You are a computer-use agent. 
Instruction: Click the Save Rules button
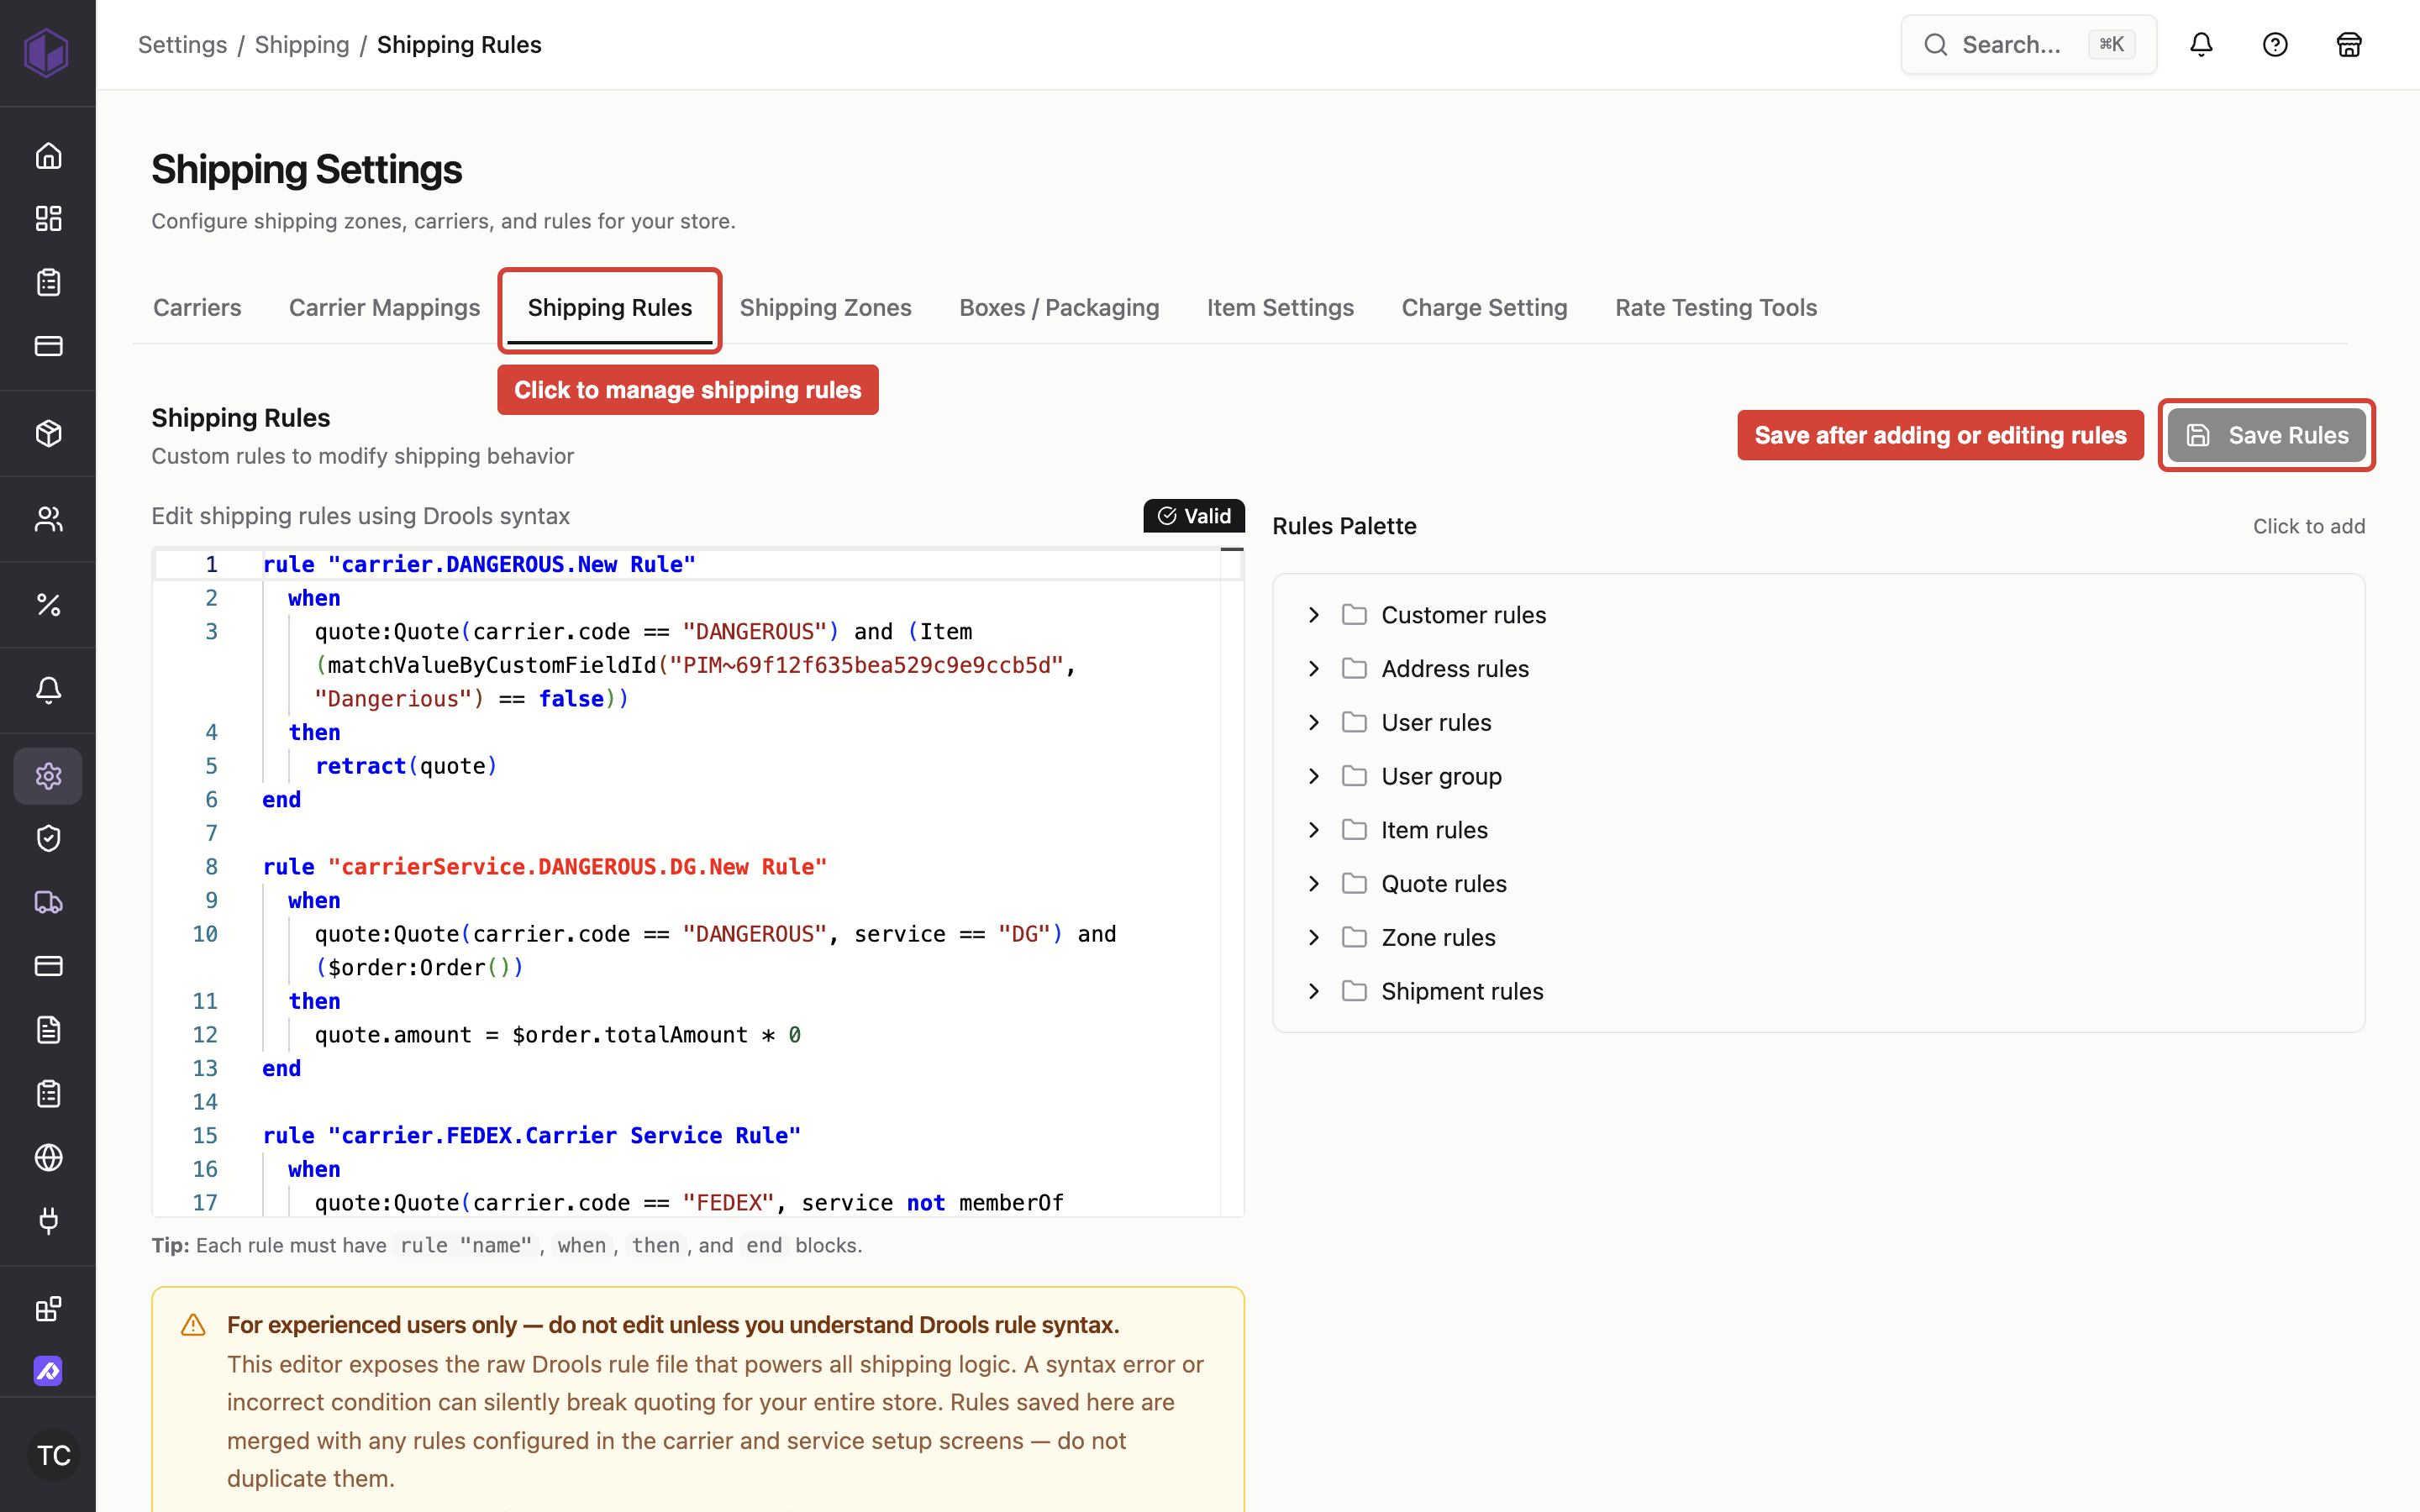(2266, 435)
